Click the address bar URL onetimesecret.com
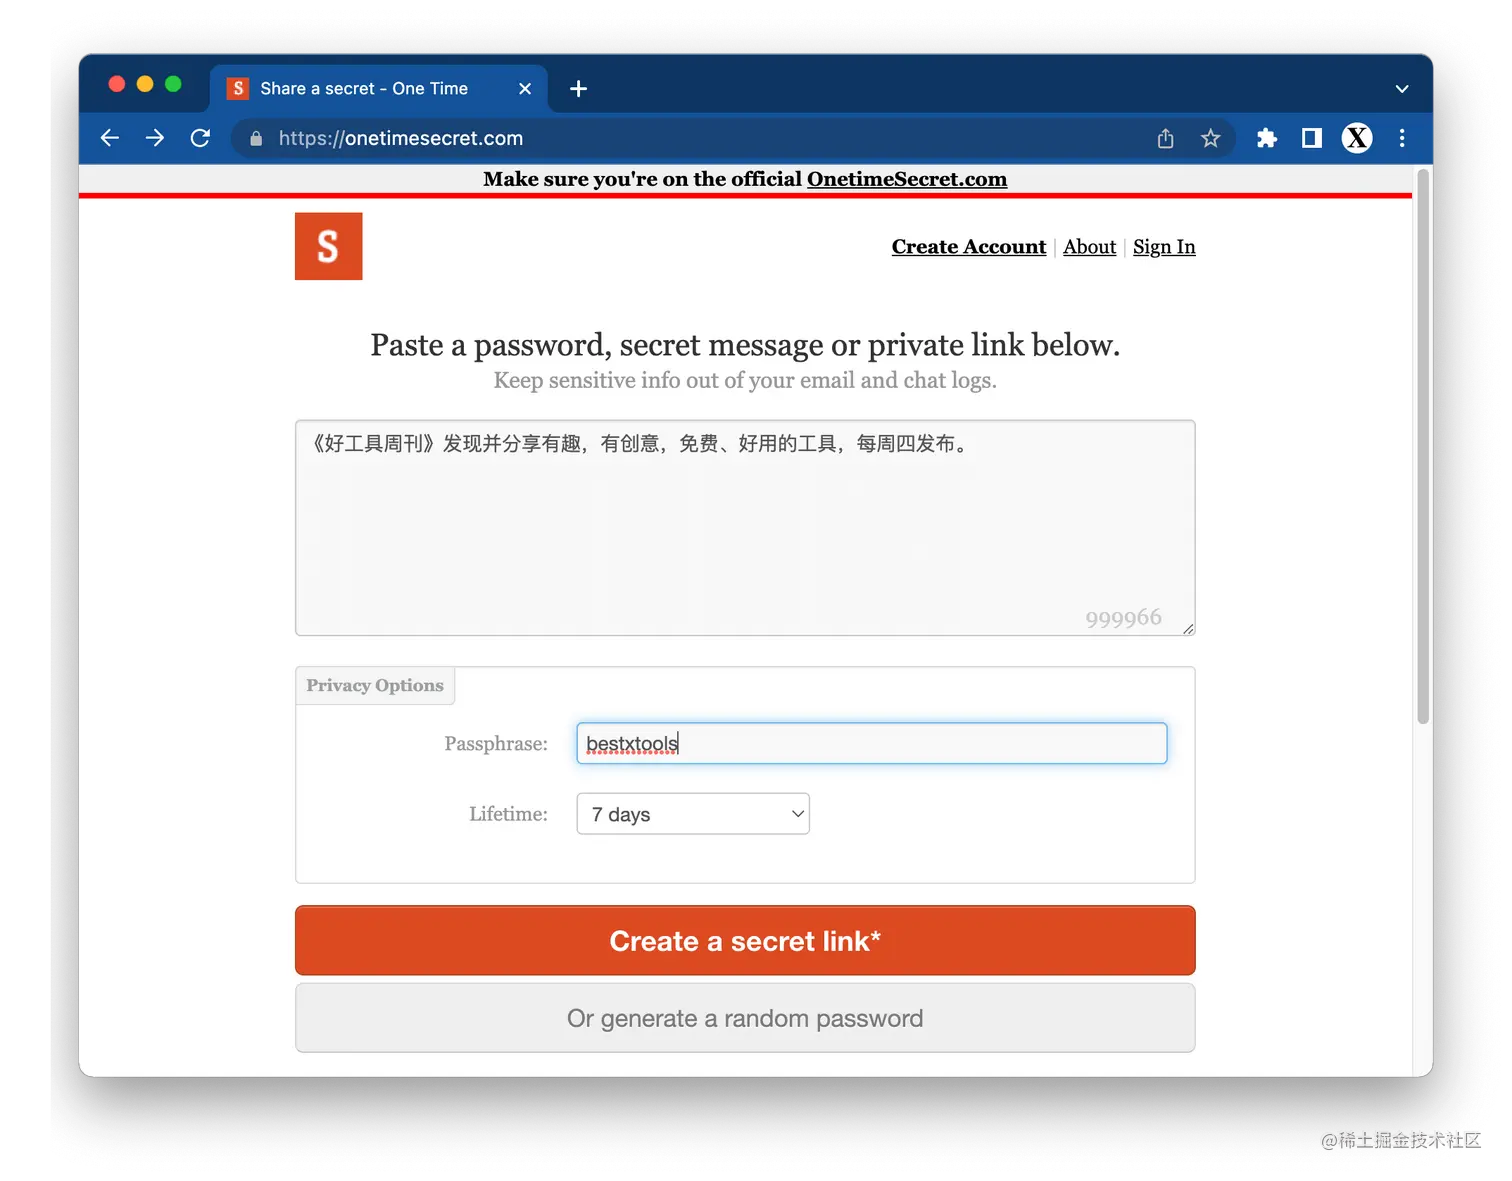The height and width of the screenshot is (1181, 1512). 400,138
